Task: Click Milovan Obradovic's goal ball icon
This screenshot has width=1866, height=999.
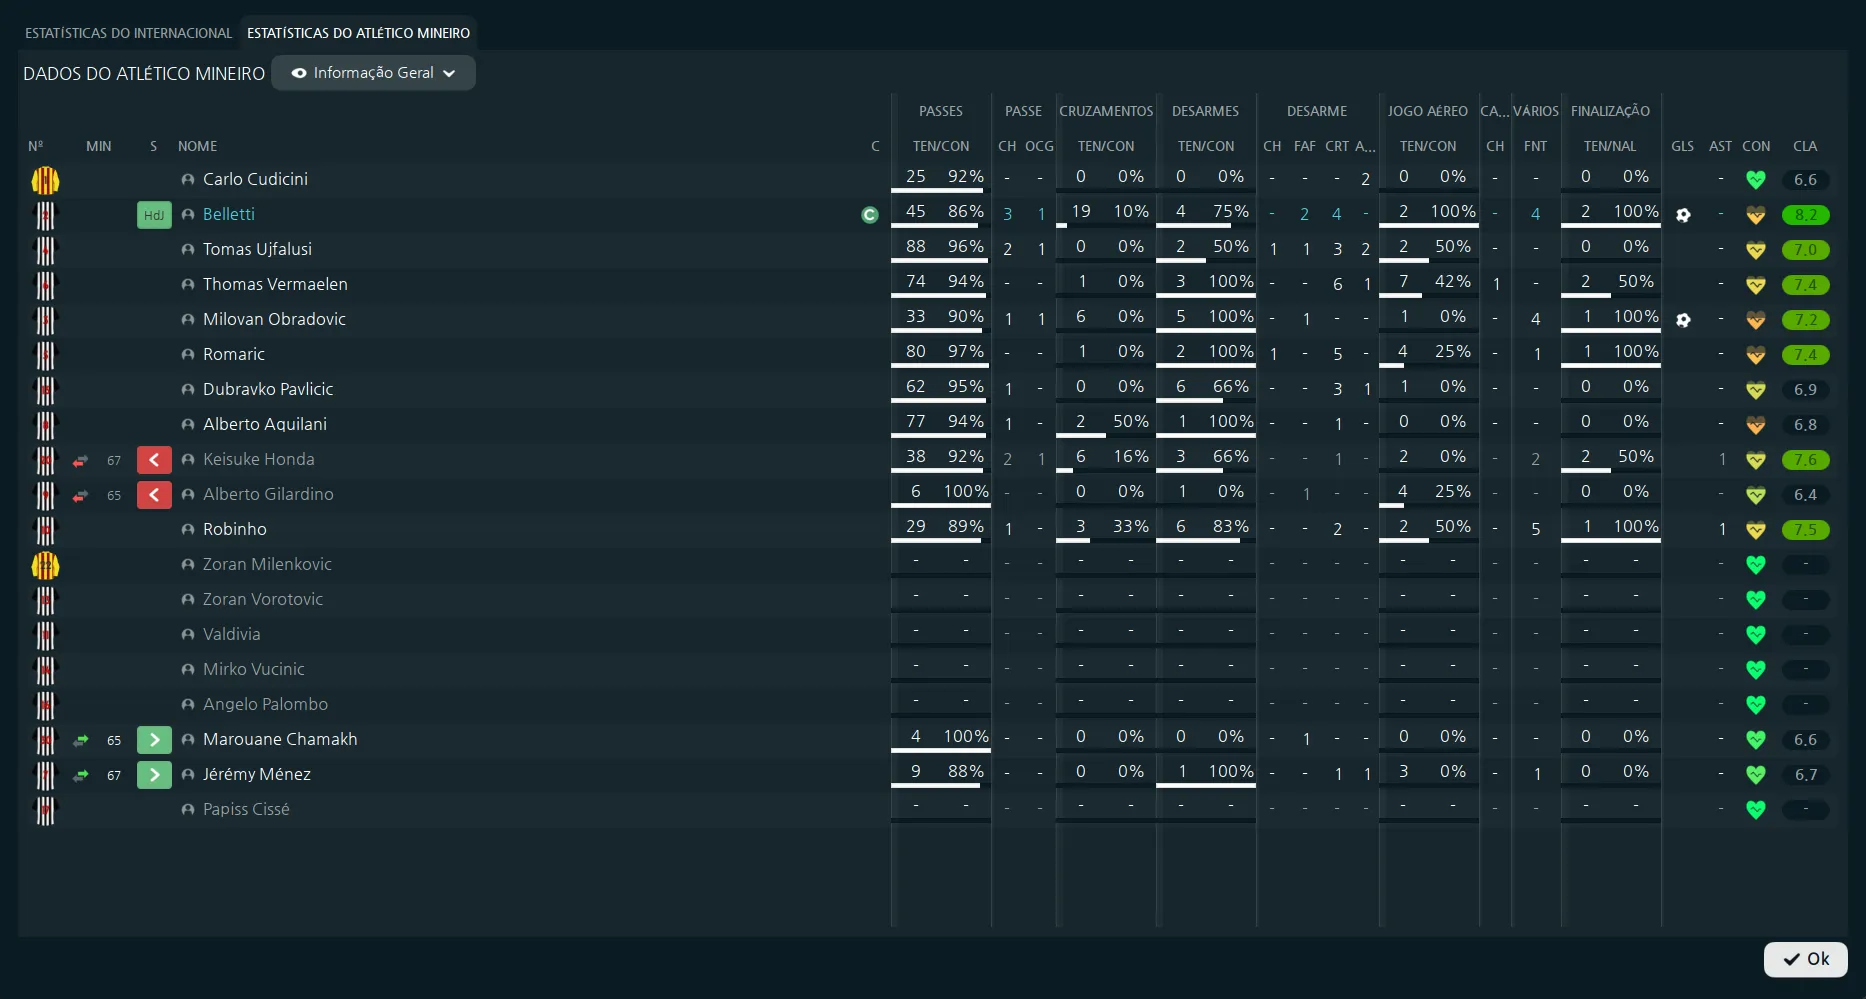Action: (x=1683, y=320)
